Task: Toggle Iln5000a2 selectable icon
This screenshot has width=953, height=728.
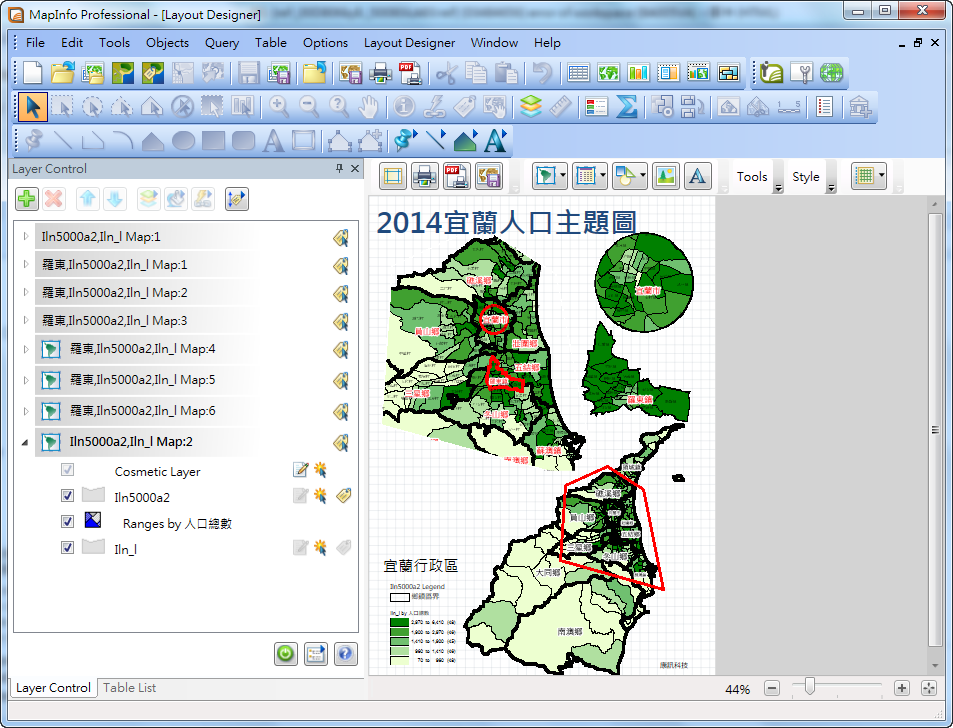Action: [320, 496]
